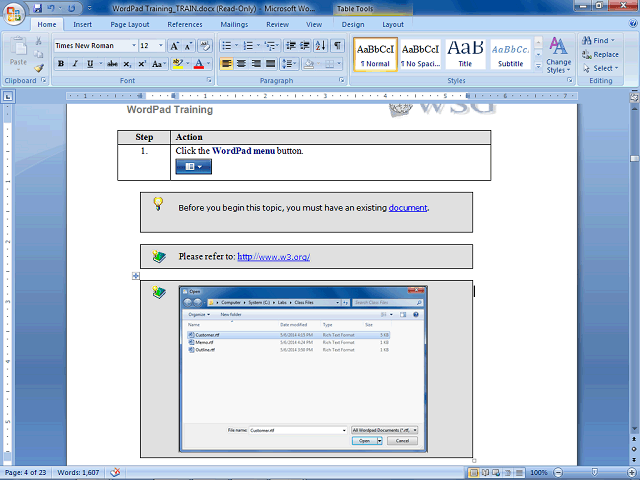The image size is (640, 480).
Task: Toggle Italic formatting
Action: pos(75,64)
